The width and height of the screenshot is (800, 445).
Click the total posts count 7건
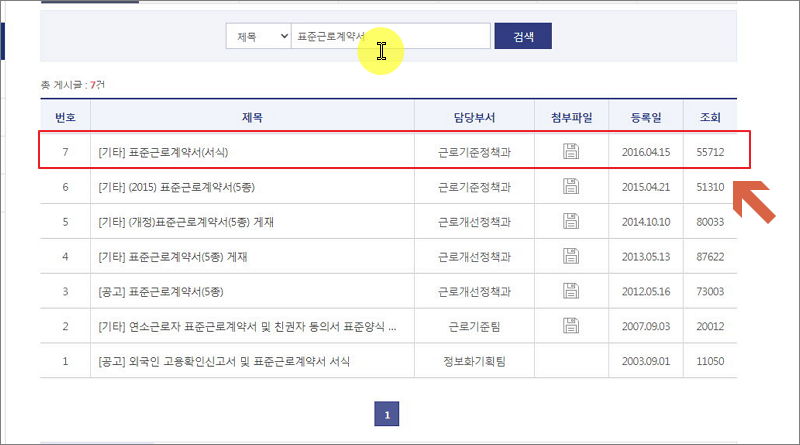tap(97, 85)
